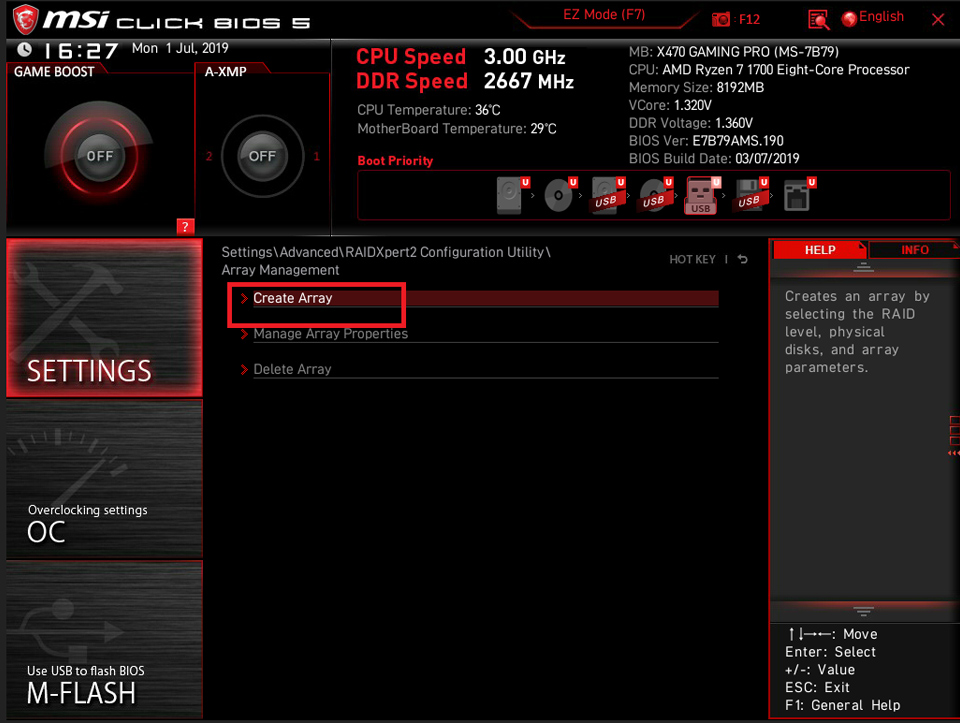Click the globe language icon
Screen dimensions: 960x723
click(x=849, y=19)
